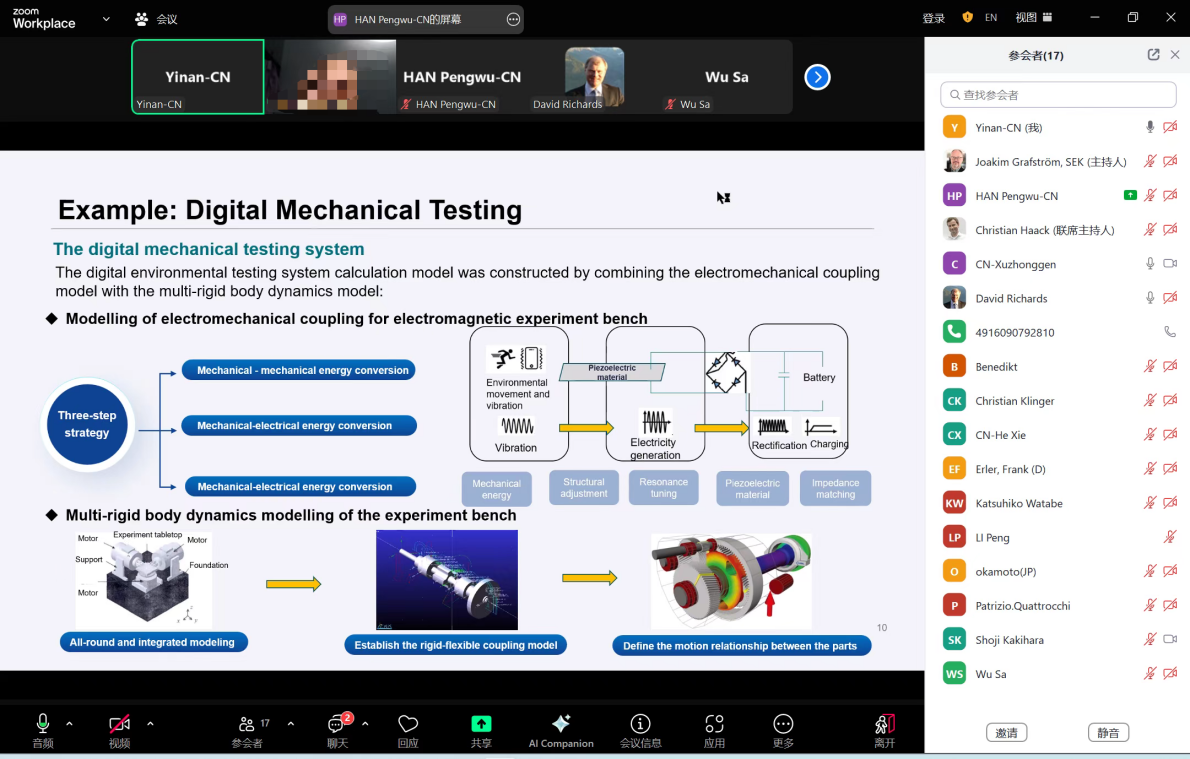Expand audio settings arrow next to microphone

69,723
